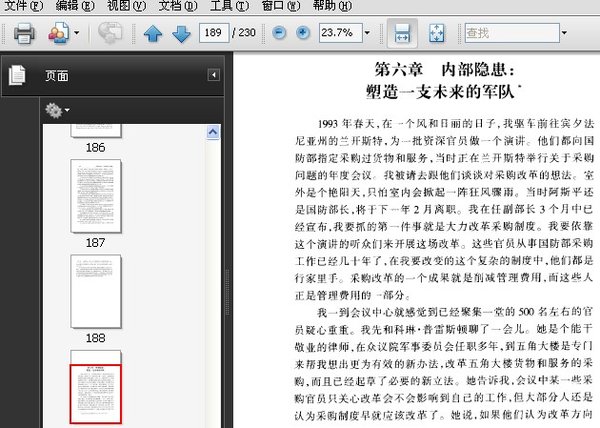Click the grayed-out email icon in toolbar
This screenshot has width=600, height=428.
[110, 34]
